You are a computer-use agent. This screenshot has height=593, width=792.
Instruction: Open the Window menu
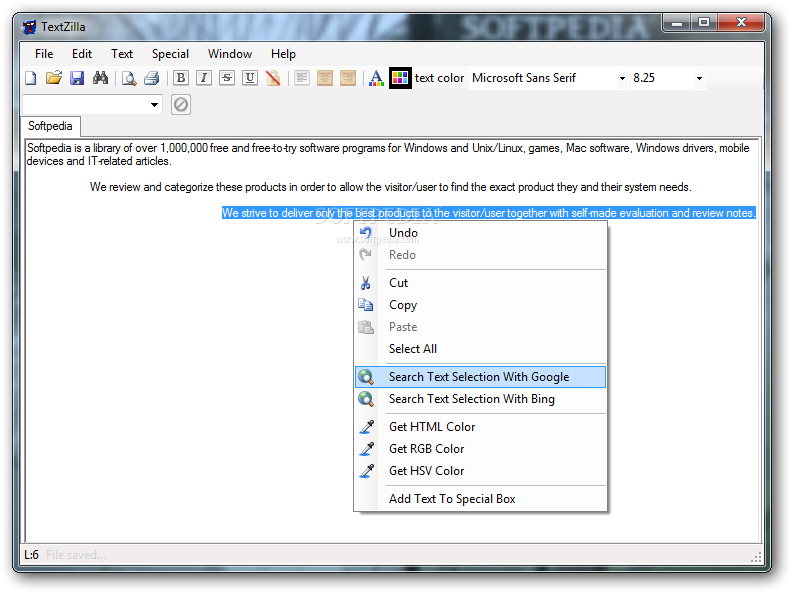230,54
